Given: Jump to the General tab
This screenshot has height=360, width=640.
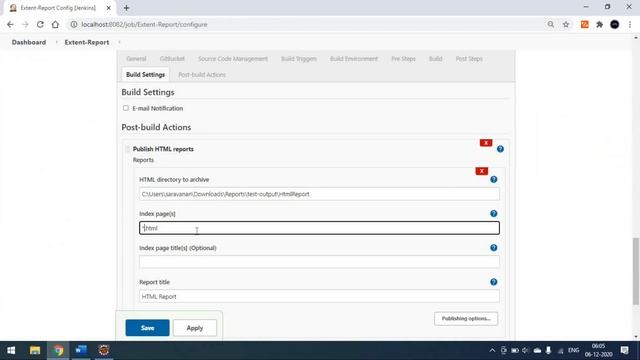Looking at the screenshot, I should [136, 59].
